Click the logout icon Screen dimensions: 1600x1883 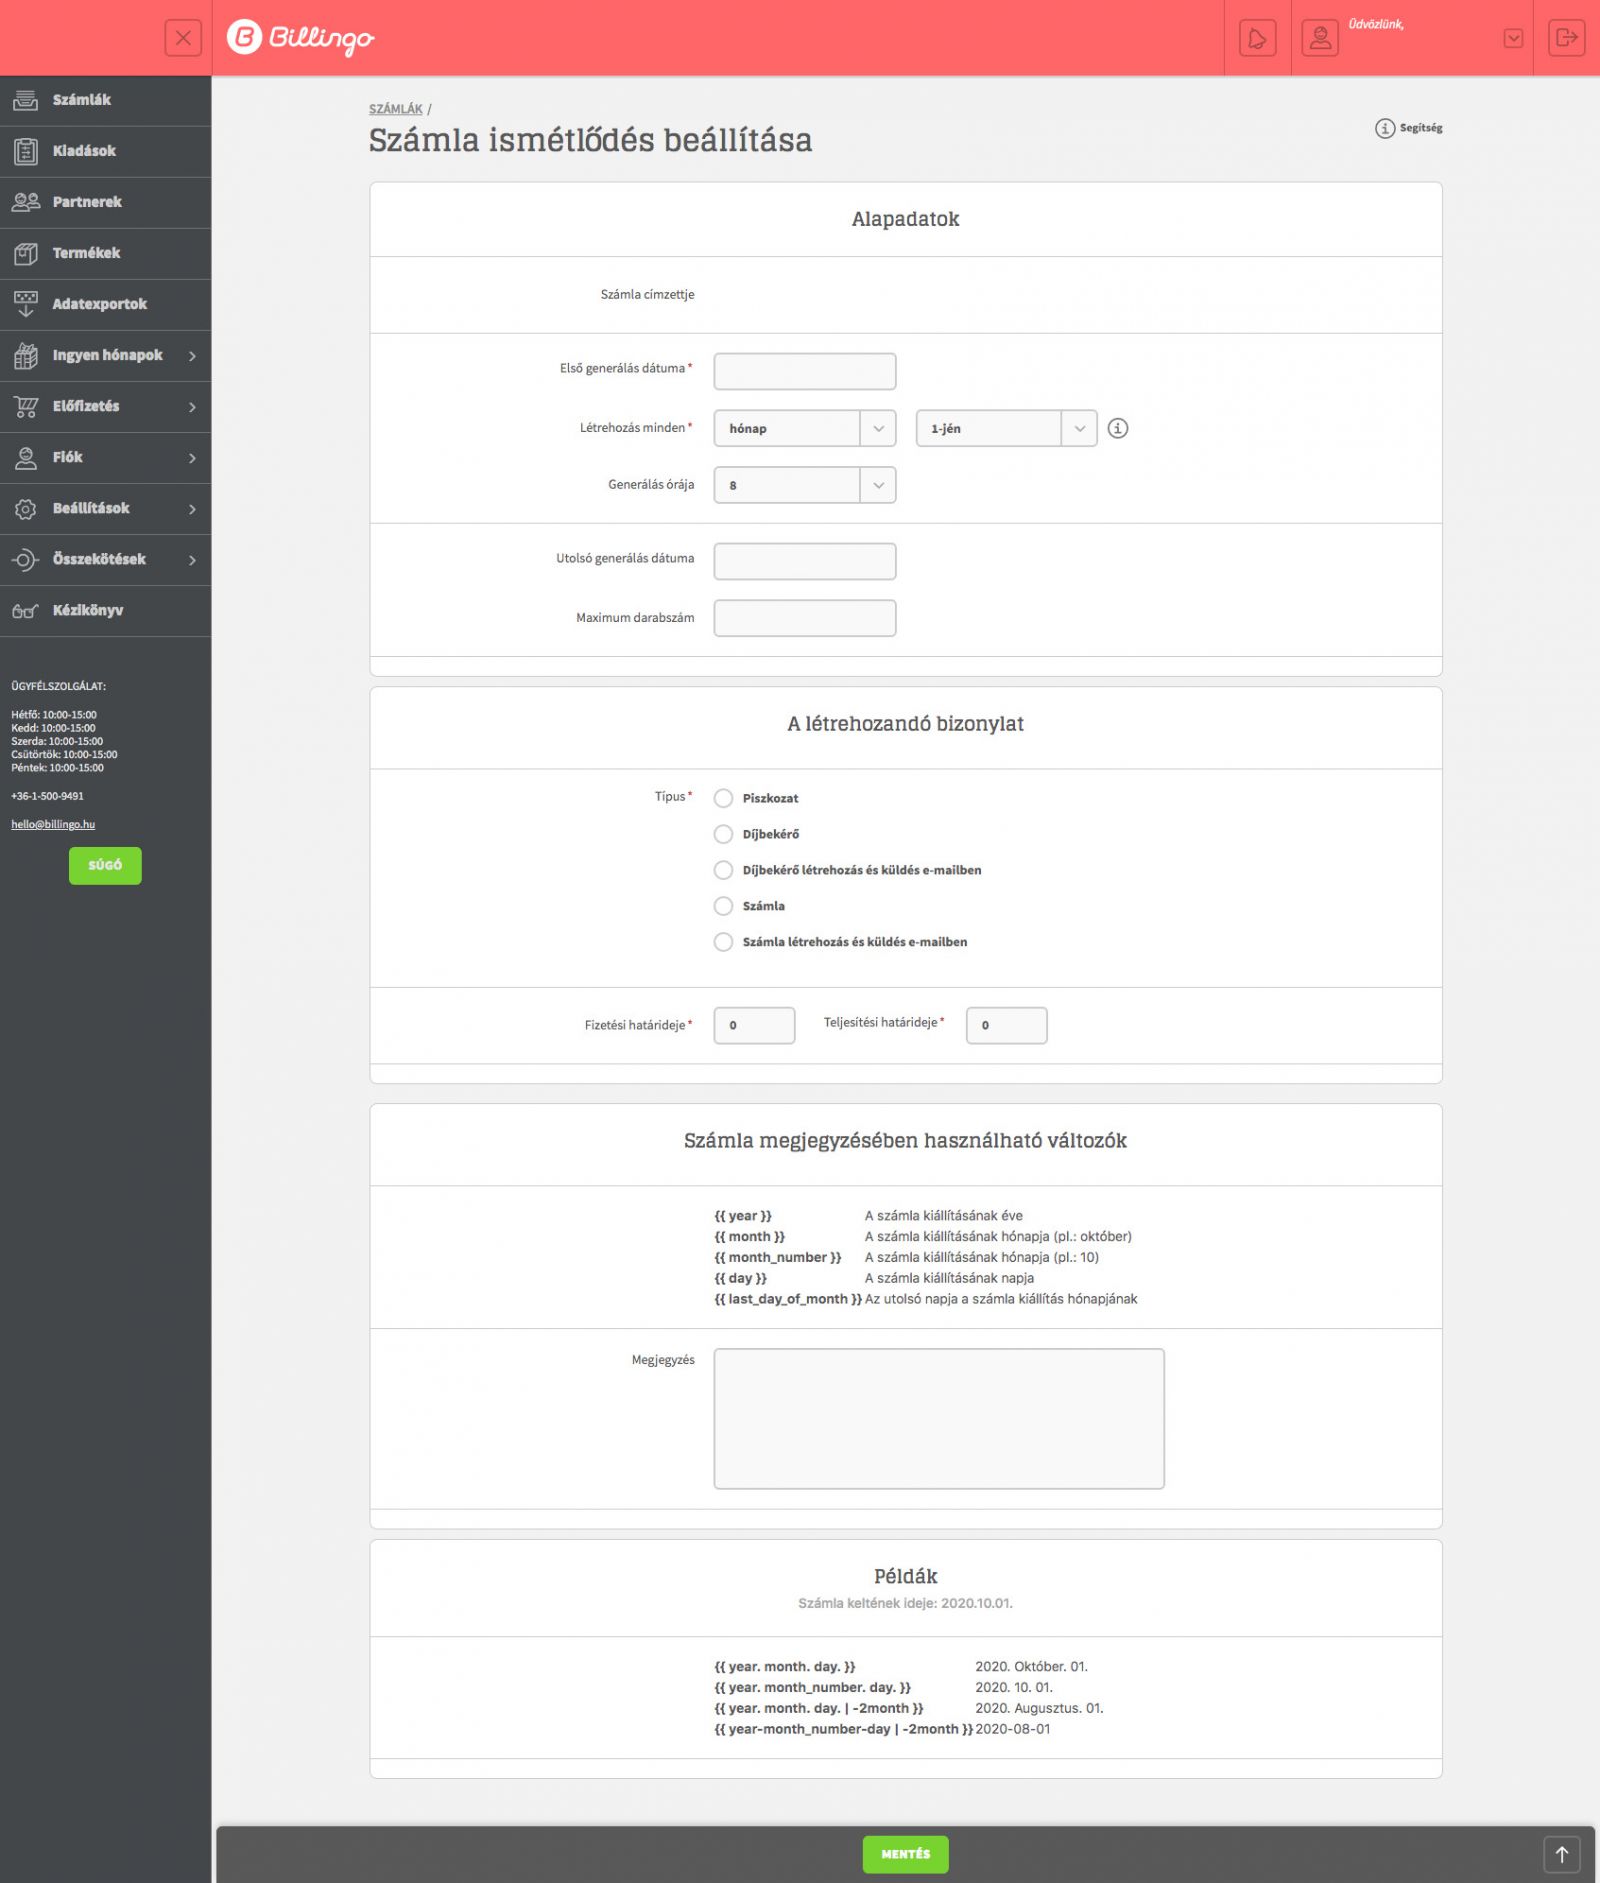(1566, 38)
